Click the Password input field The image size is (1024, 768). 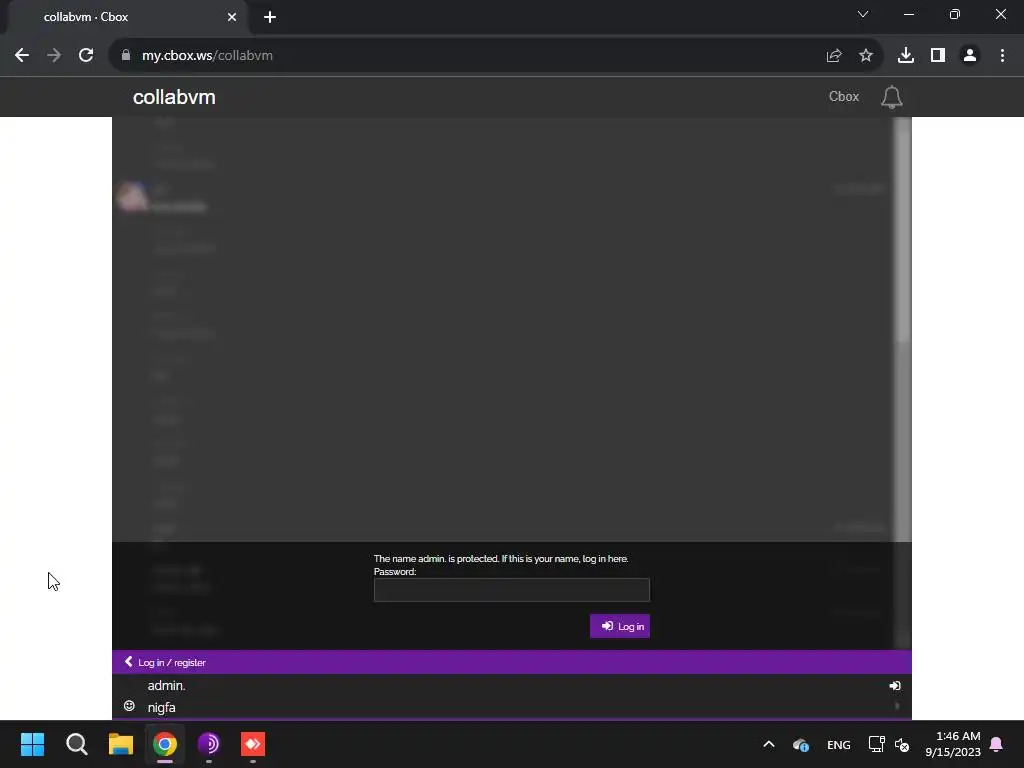click(x=511, y=590)
